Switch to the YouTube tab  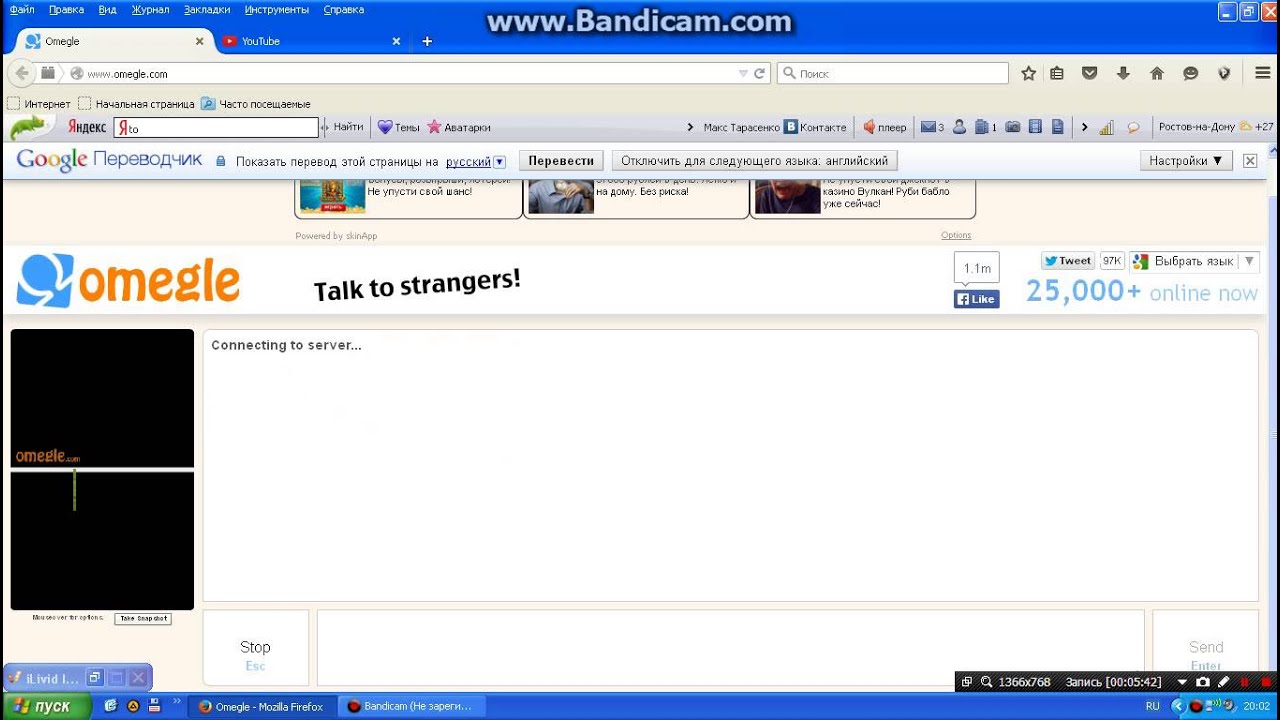click(x=310, y=41)
